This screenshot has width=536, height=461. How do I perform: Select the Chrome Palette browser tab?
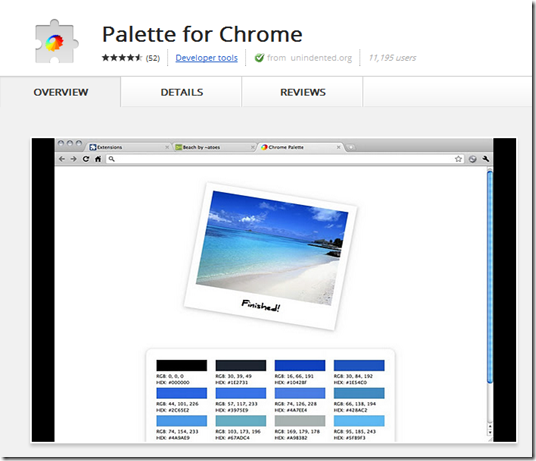[x=300, y=147]
